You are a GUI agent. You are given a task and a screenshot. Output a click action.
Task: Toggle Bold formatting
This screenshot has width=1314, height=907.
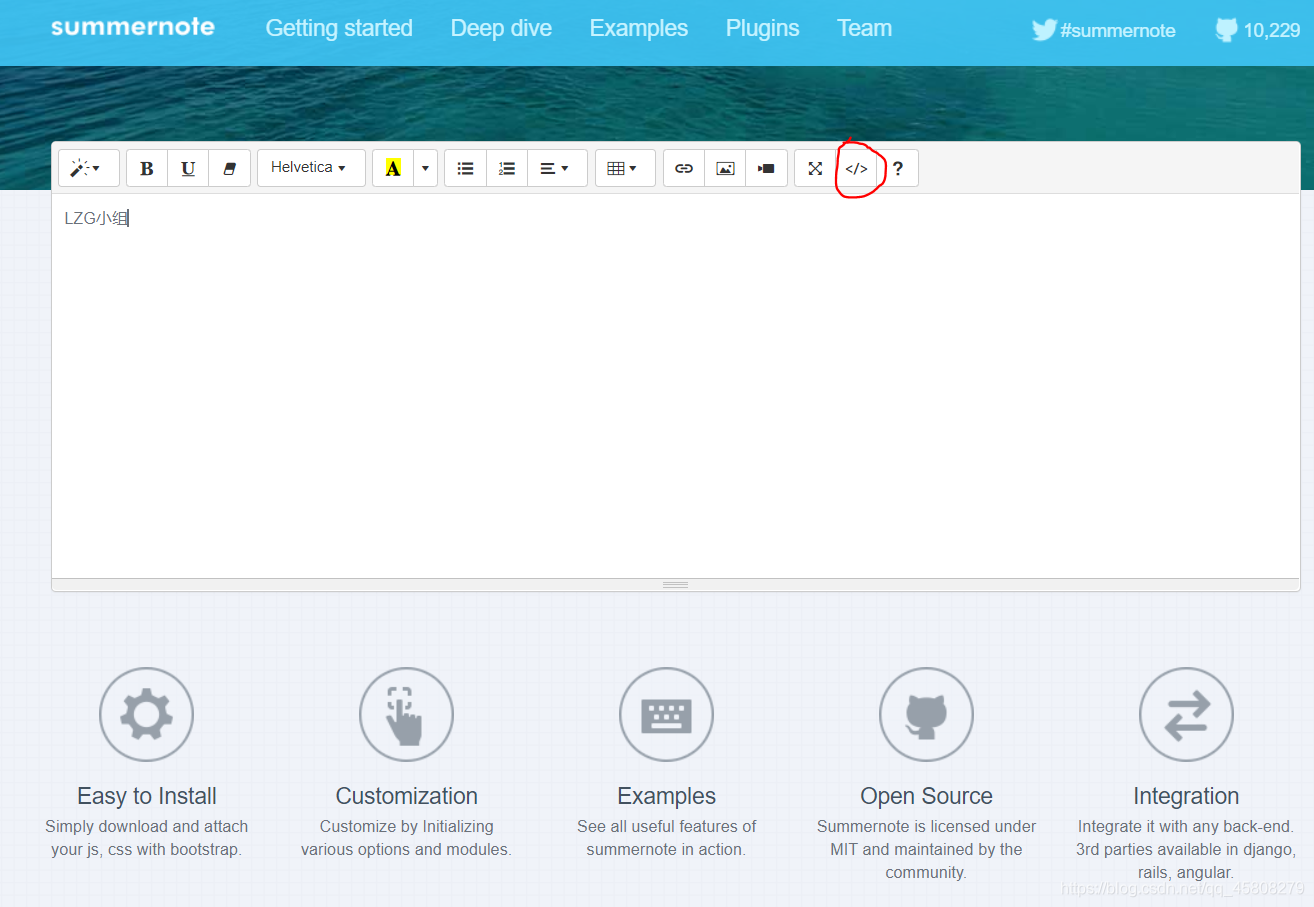coord(147,168)
